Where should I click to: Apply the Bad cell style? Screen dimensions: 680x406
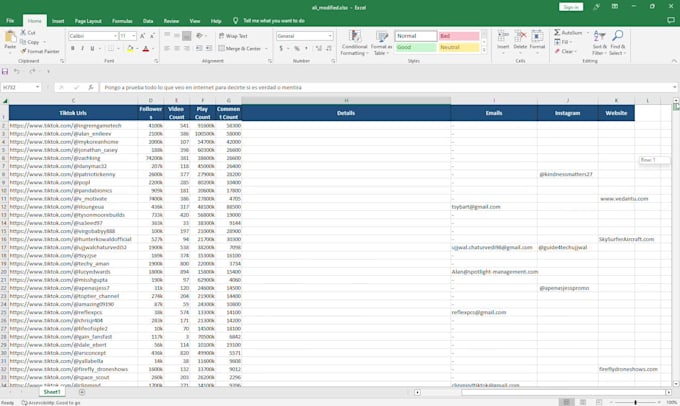tap(459, 36)
